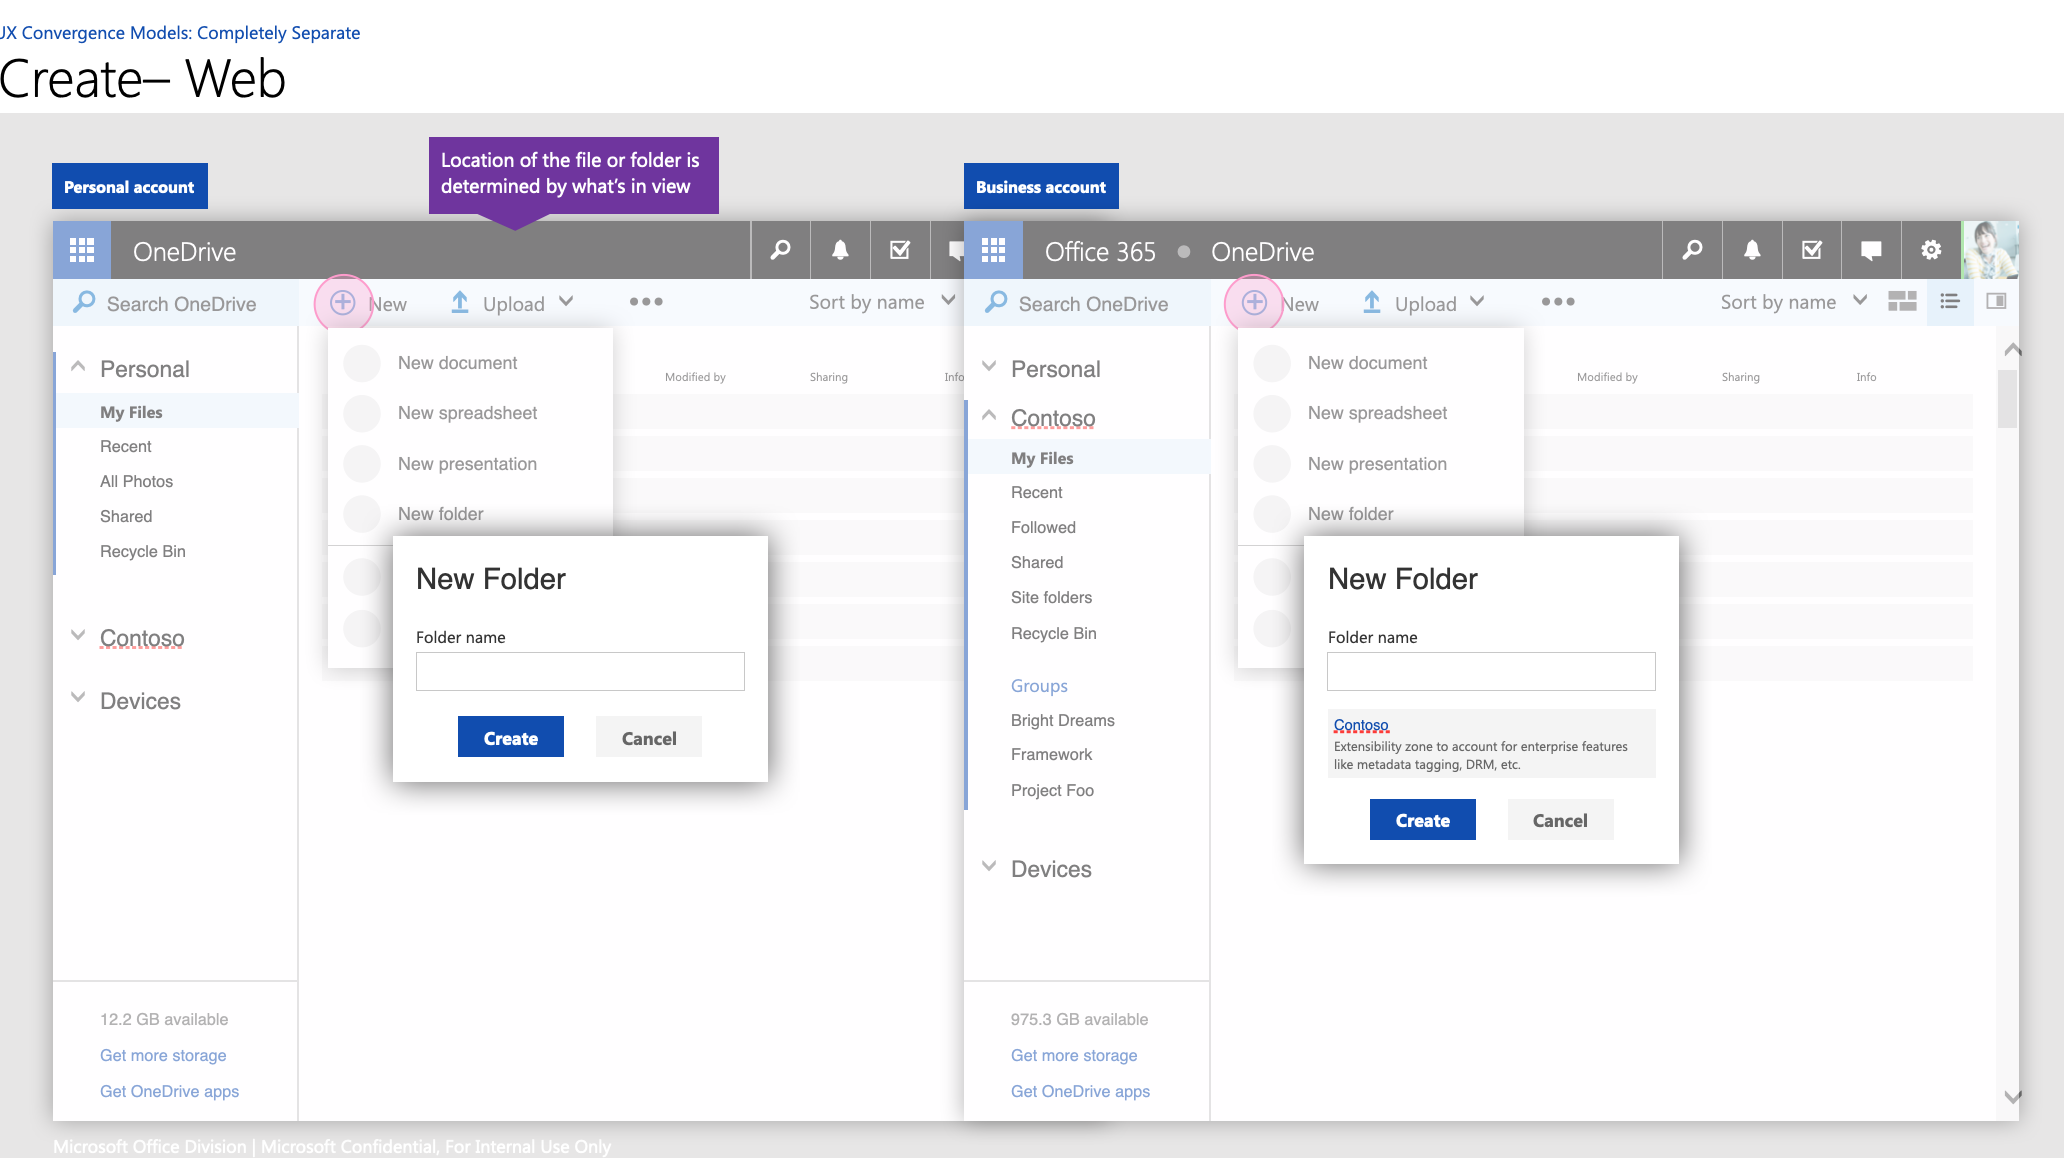
Task: Open app launcher grid in Personal OneDrive header
Action: click(82, 250)
